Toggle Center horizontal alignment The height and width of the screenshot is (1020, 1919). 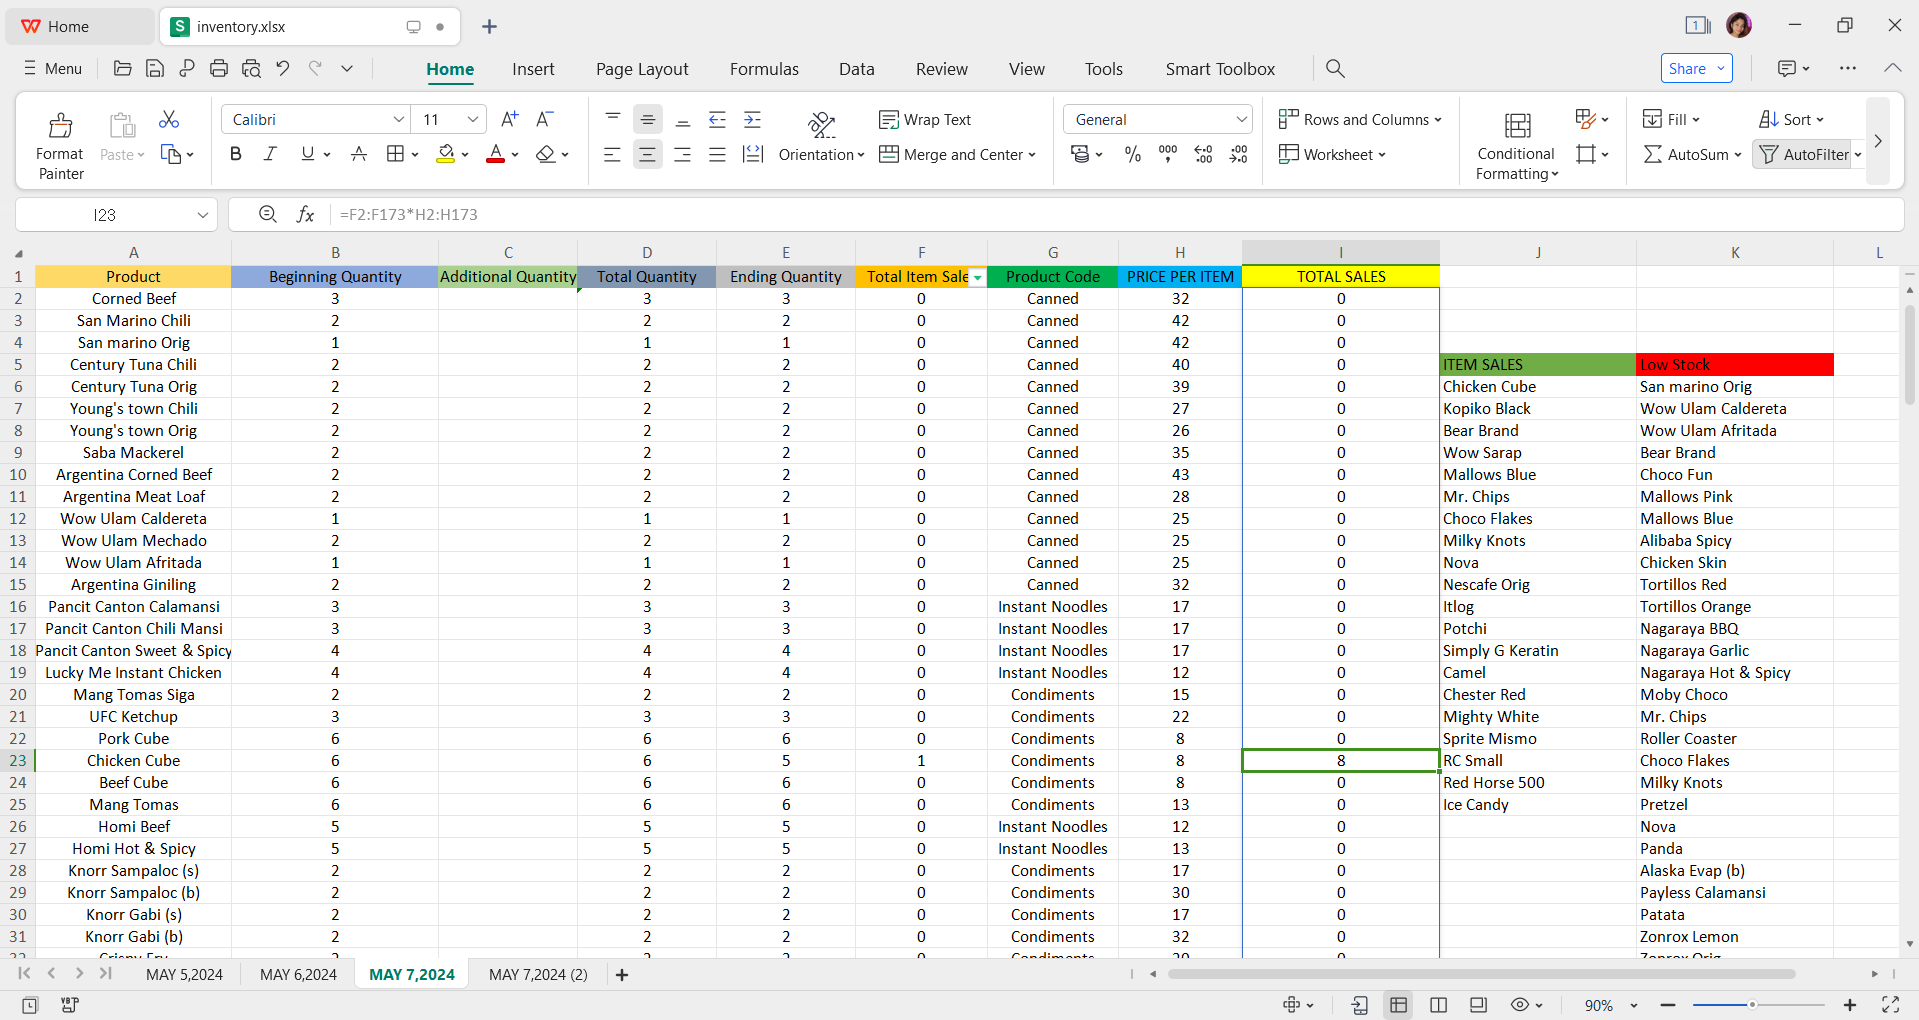pyautogui.click(x=647, y=154)
